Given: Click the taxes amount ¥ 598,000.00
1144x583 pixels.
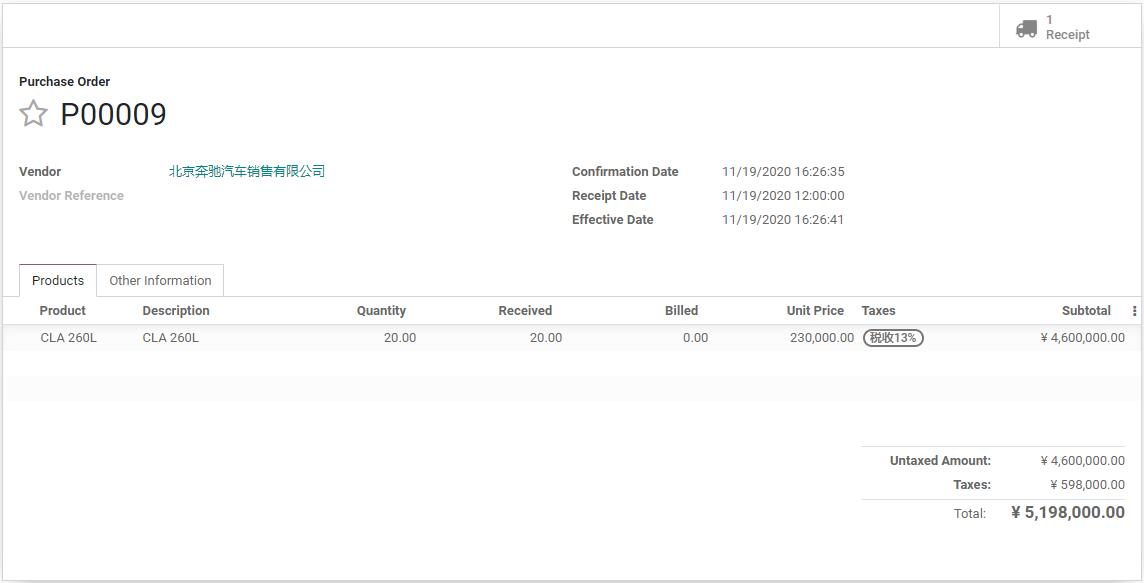Looking at the screenshot, I should coord(1087,484).
